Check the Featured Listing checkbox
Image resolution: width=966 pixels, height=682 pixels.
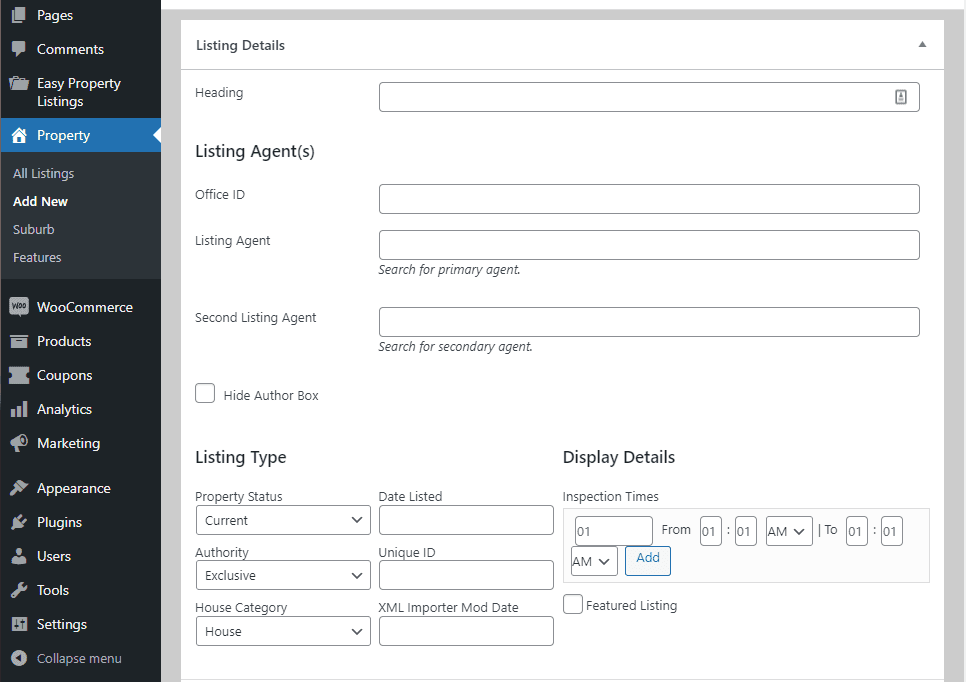[x=572, y=604]
